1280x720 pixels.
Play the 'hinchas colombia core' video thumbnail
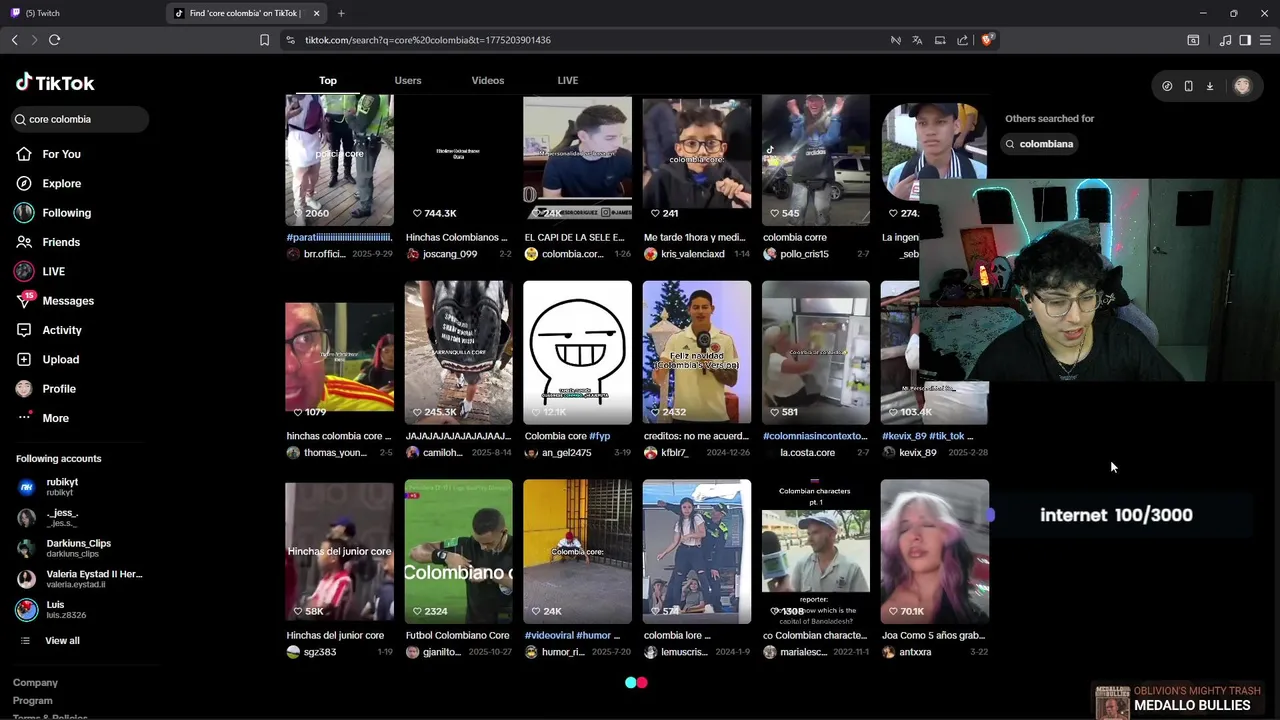coord(339,352)
